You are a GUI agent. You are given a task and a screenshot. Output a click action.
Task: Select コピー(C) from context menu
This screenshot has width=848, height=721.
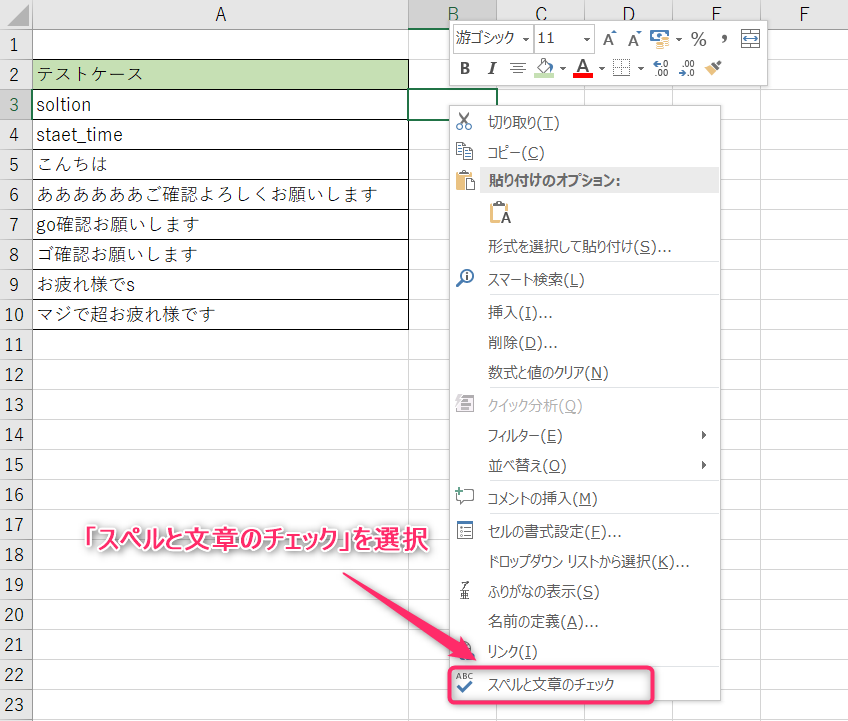[585, 153]
